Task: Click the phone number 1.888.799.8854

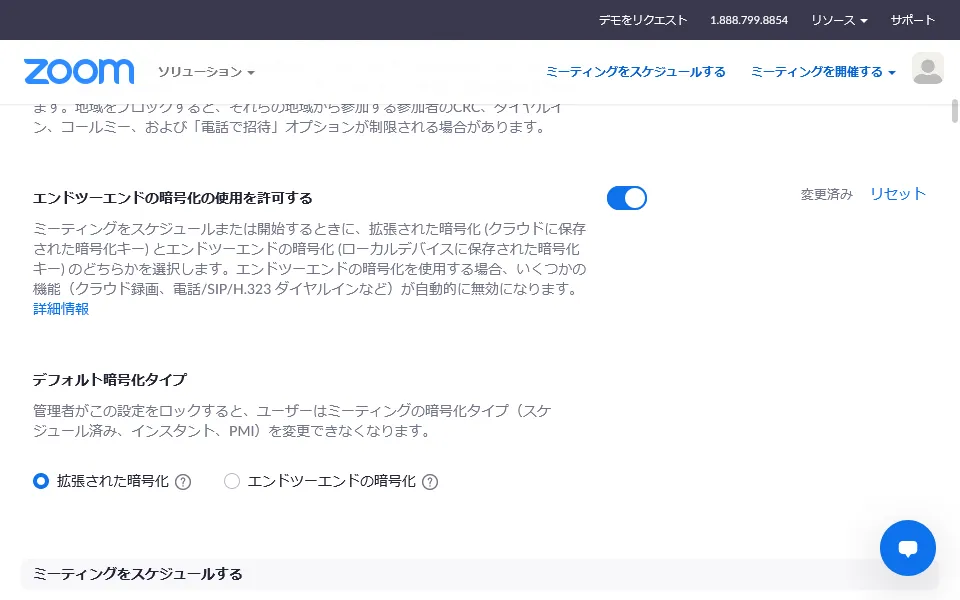Action: tap(749, 20)
